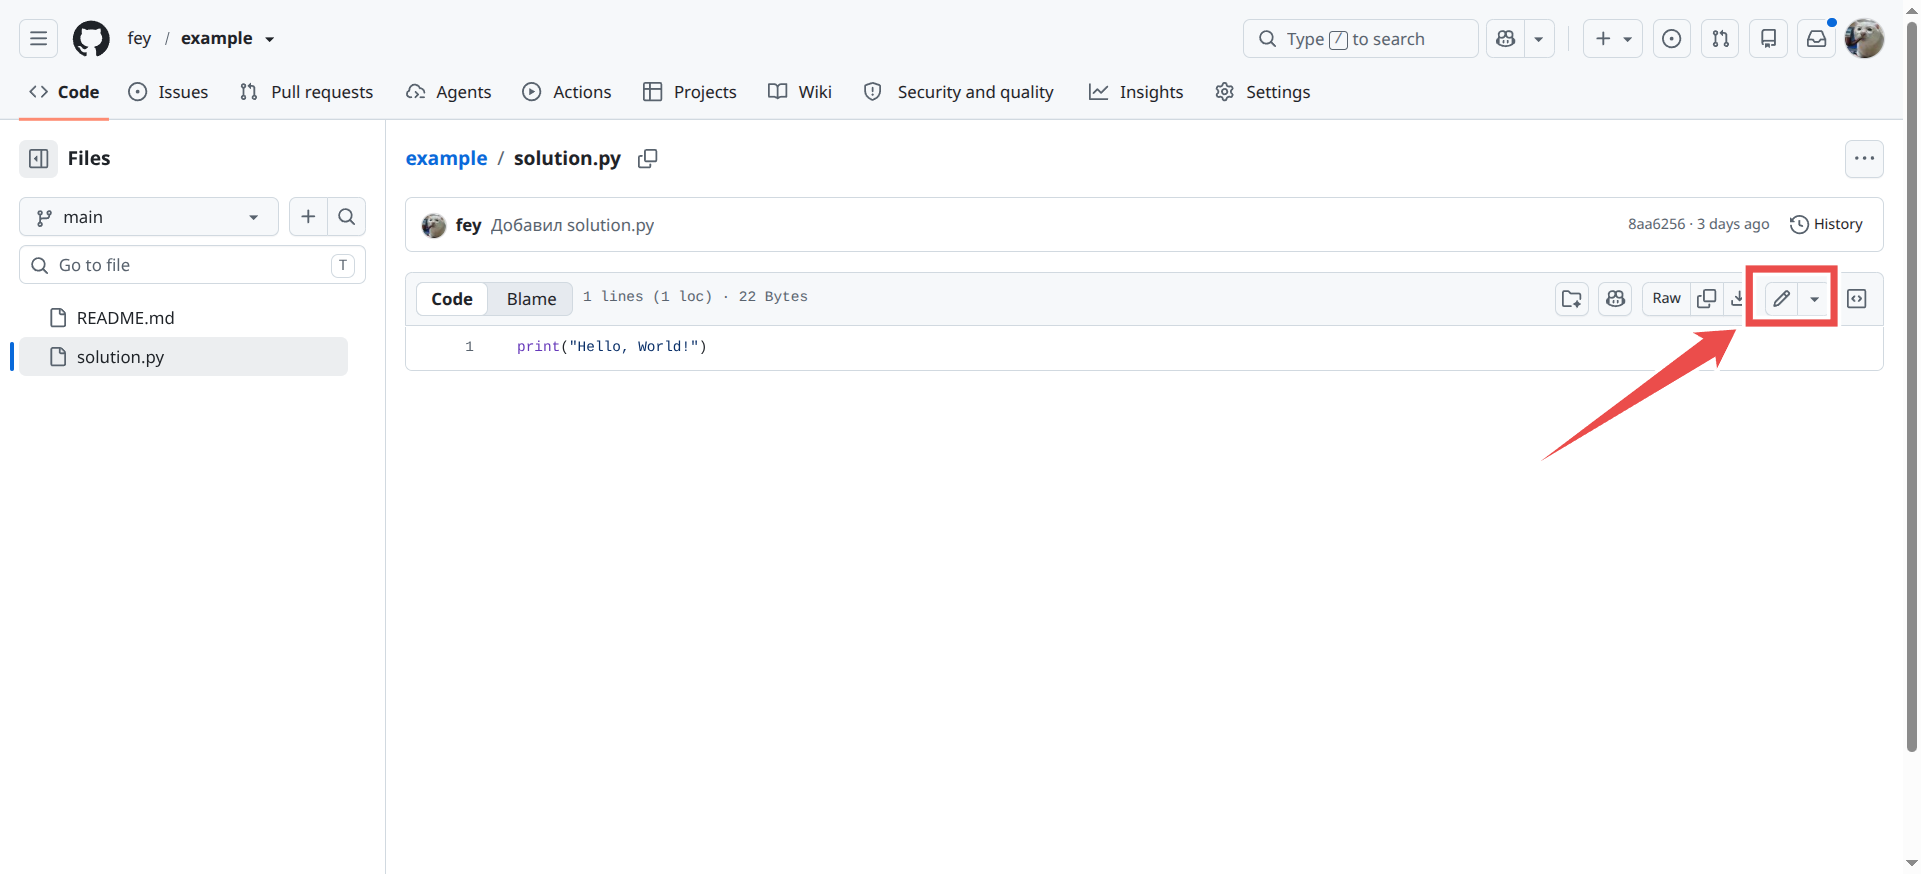The image size is (1921, 874).
Task: Click the 'print' code on line 1
Action: coord(538,347)
